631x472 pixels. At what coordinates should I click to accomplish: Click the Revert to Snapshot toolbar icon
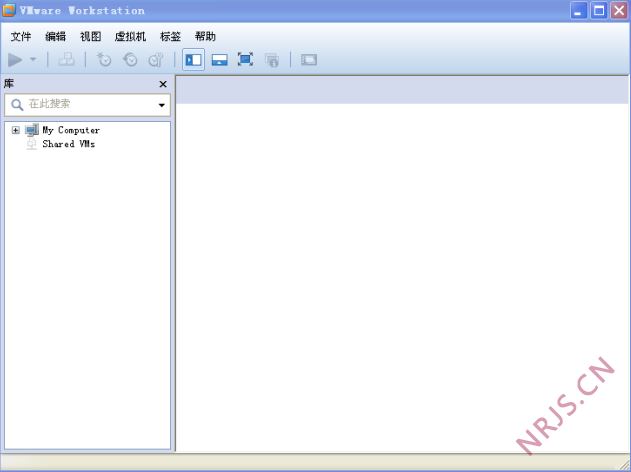click(130, 60)
